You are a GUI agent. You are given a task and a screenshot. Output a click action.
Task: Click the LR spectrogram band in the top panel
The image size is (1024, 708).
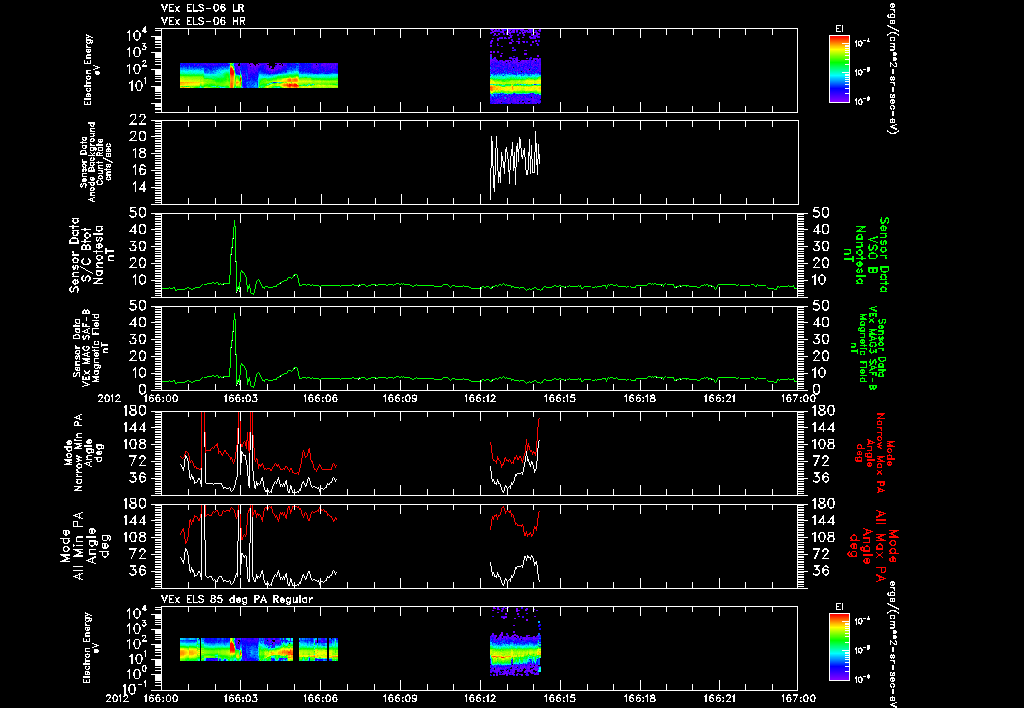[259, 75]
